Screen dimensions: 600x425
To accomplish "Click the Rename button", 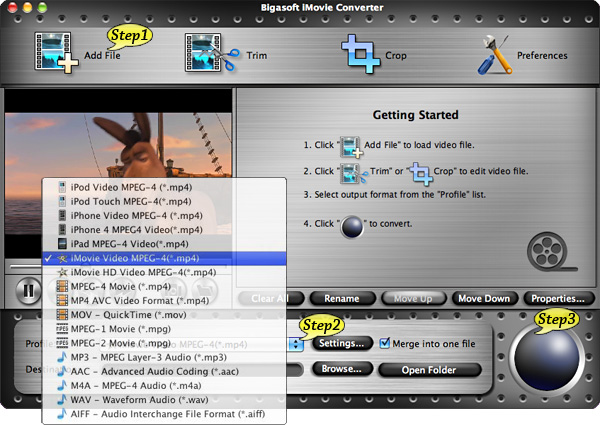I will tap(342, 298).
